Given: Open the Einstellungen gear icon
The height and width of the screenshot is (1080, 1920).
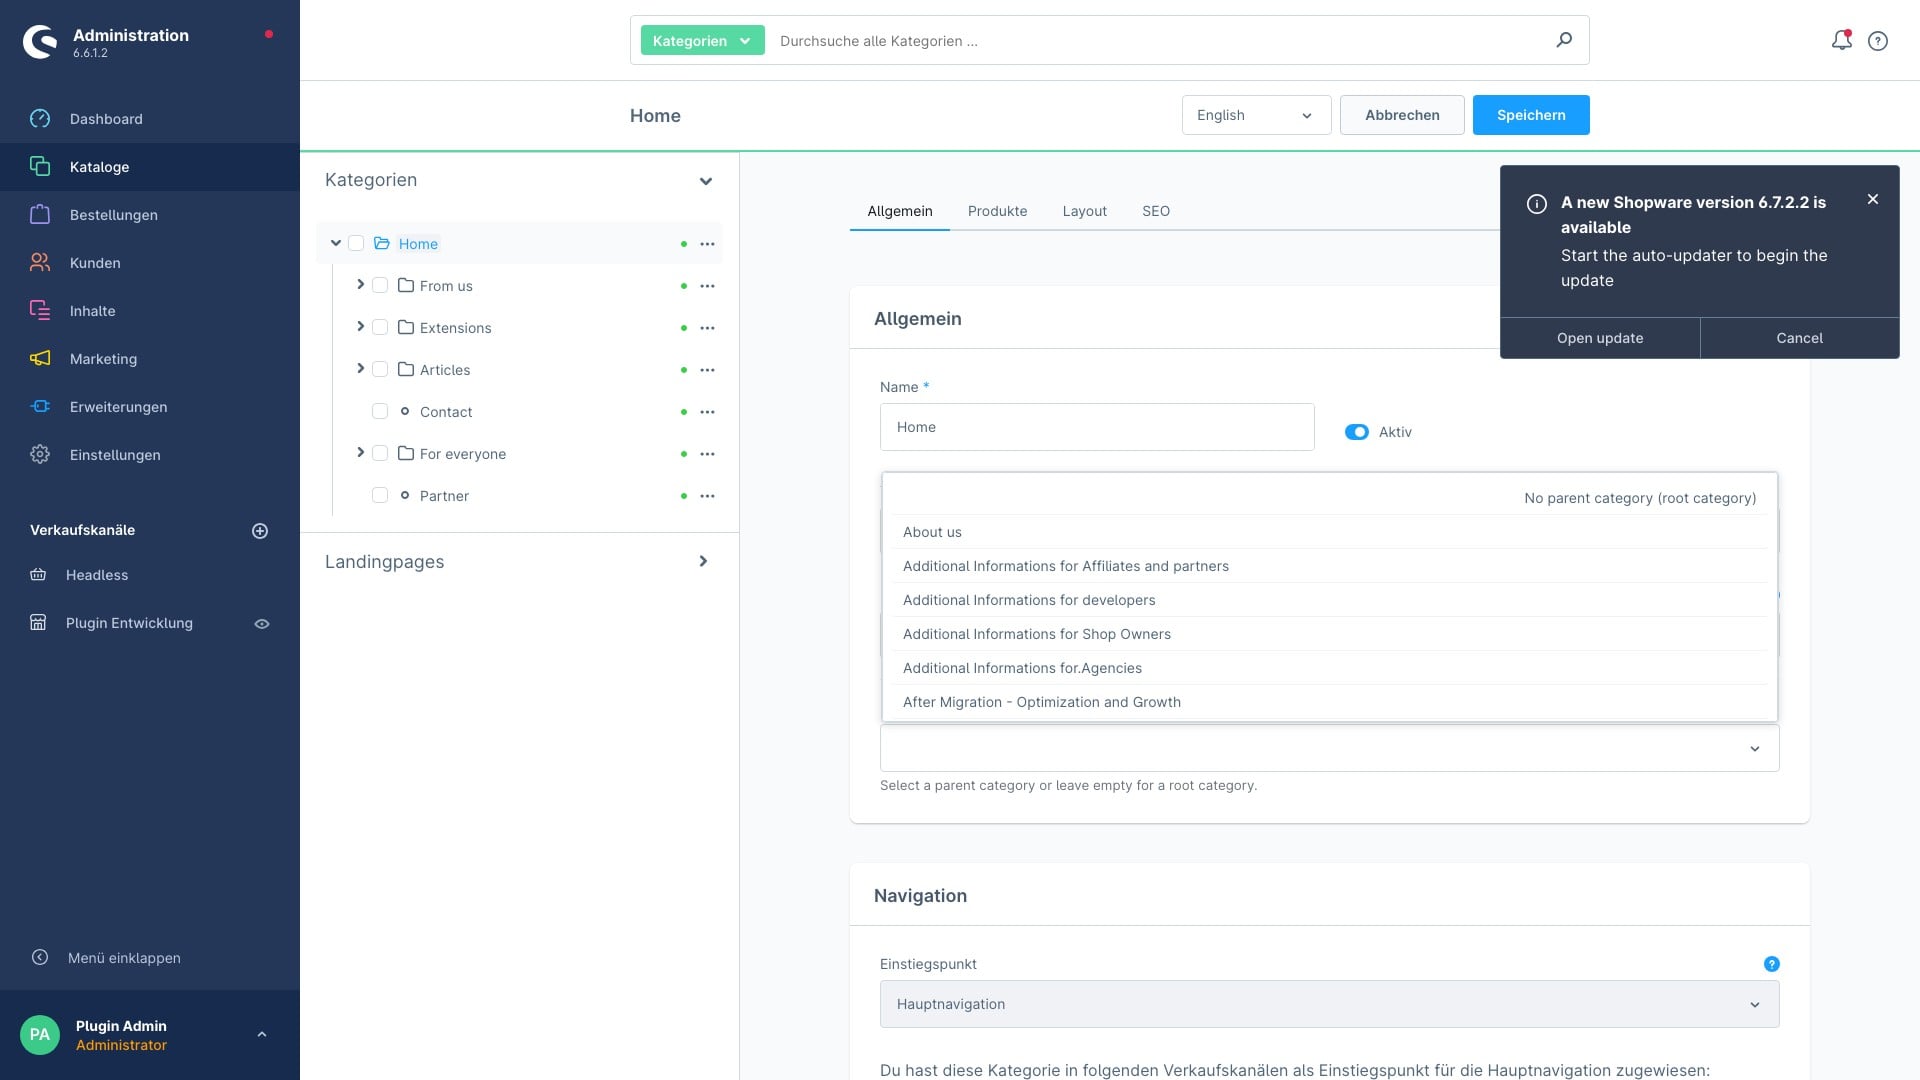Looking at the screenshot, I should [x=40, y=455].
